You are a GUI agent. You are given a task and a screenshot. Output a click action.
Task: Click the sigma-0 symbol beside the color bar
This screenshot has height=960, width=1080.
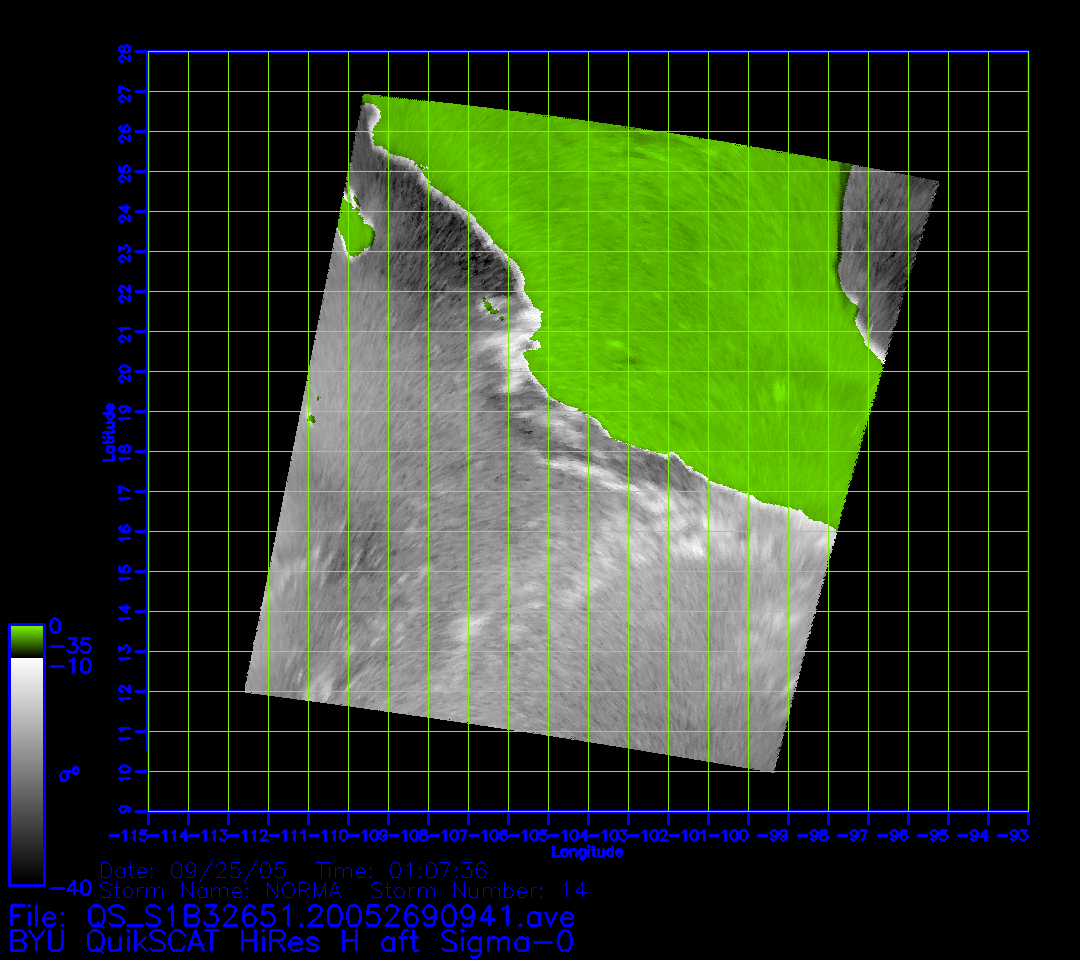coord(71,773)
